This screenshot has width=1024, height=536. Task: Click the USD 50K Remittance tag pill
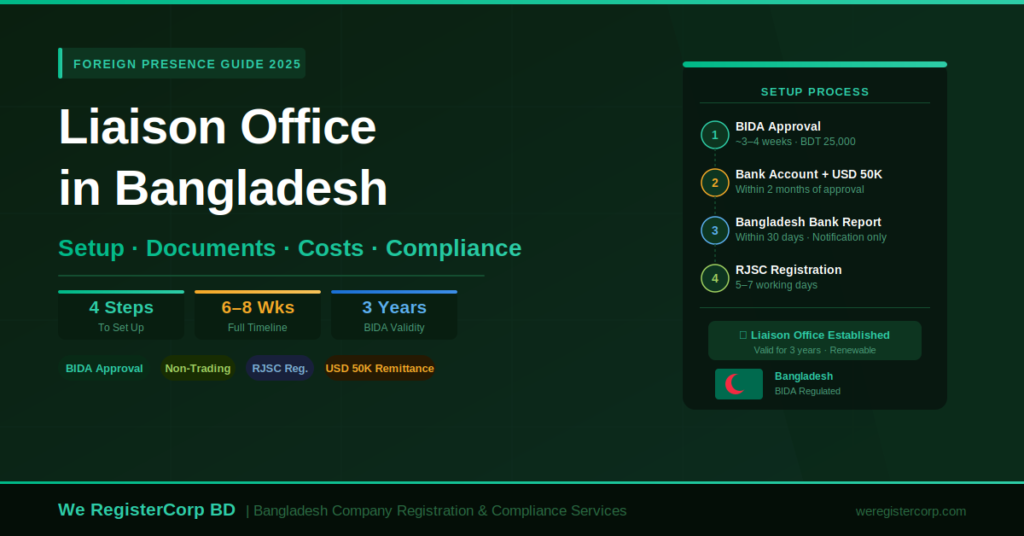[379, 368]
